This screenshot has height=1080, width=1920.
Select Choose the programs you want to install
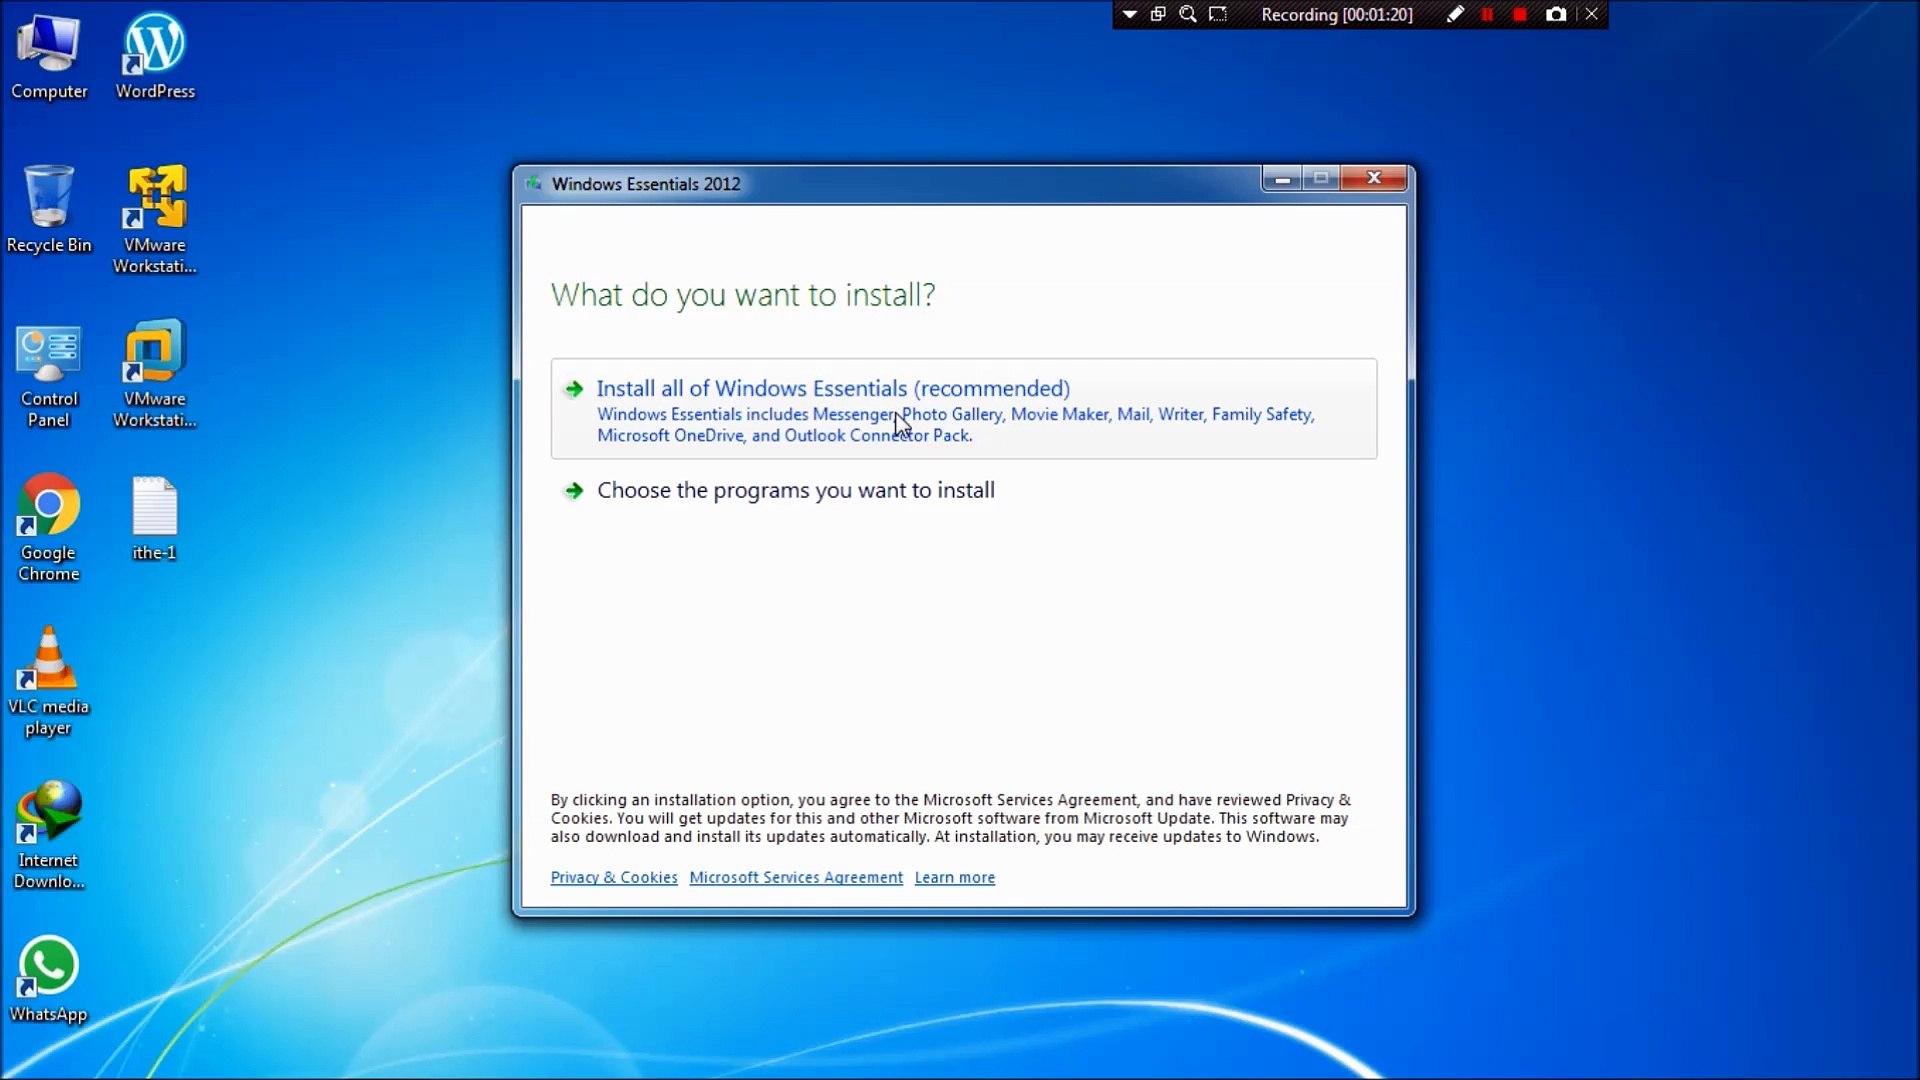795,491
